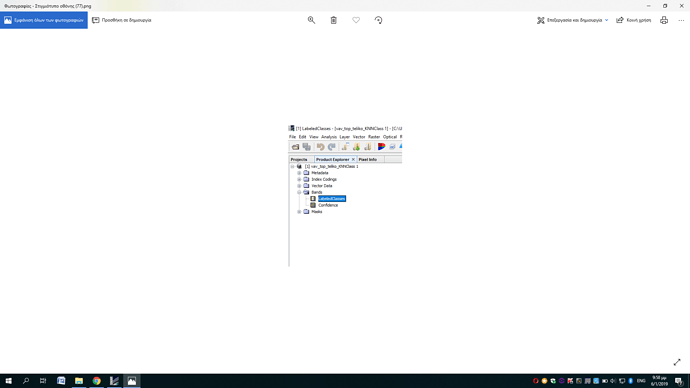
Task: Click the blue 'see all photos' button
Action: click(44, 20)
